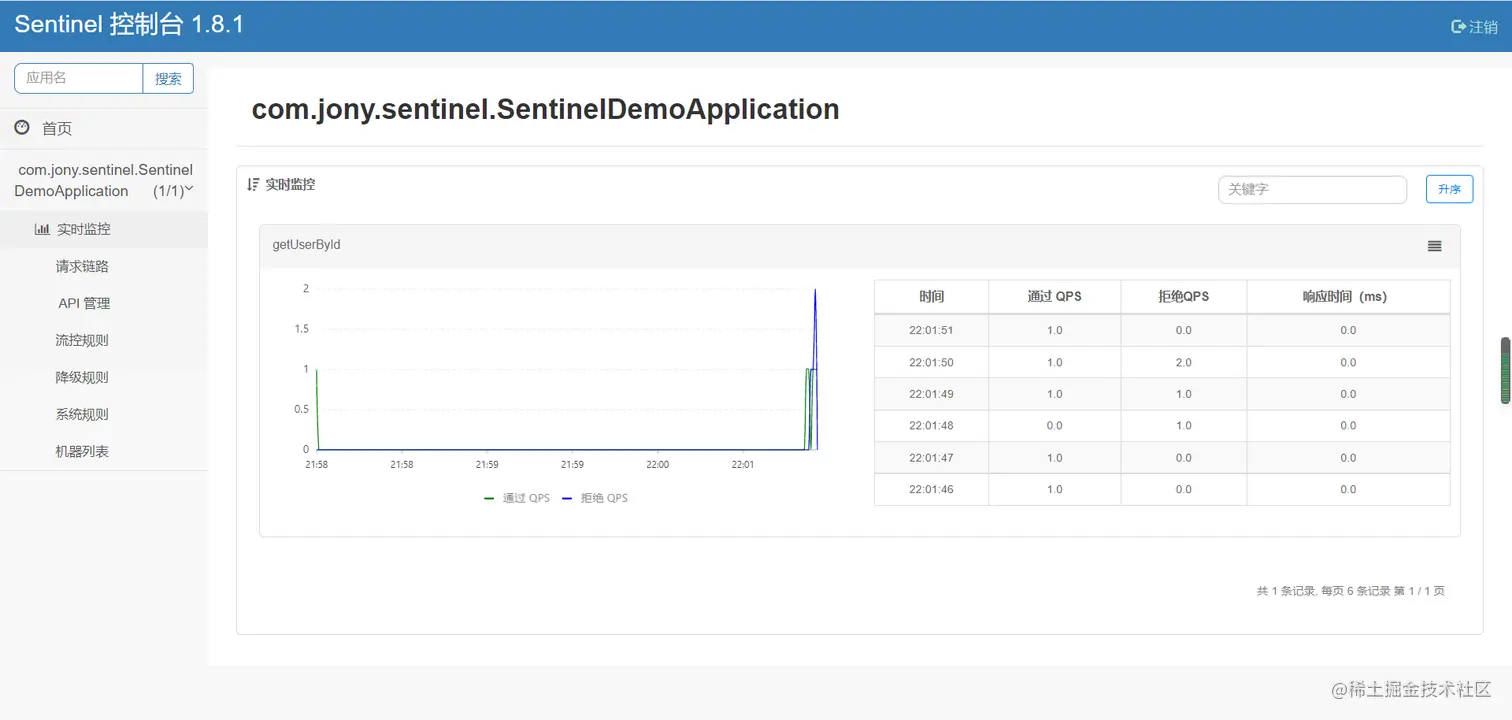Click the vertical scrollbar thumb at right edge

pyautogui.click(x=1505, y=370)
